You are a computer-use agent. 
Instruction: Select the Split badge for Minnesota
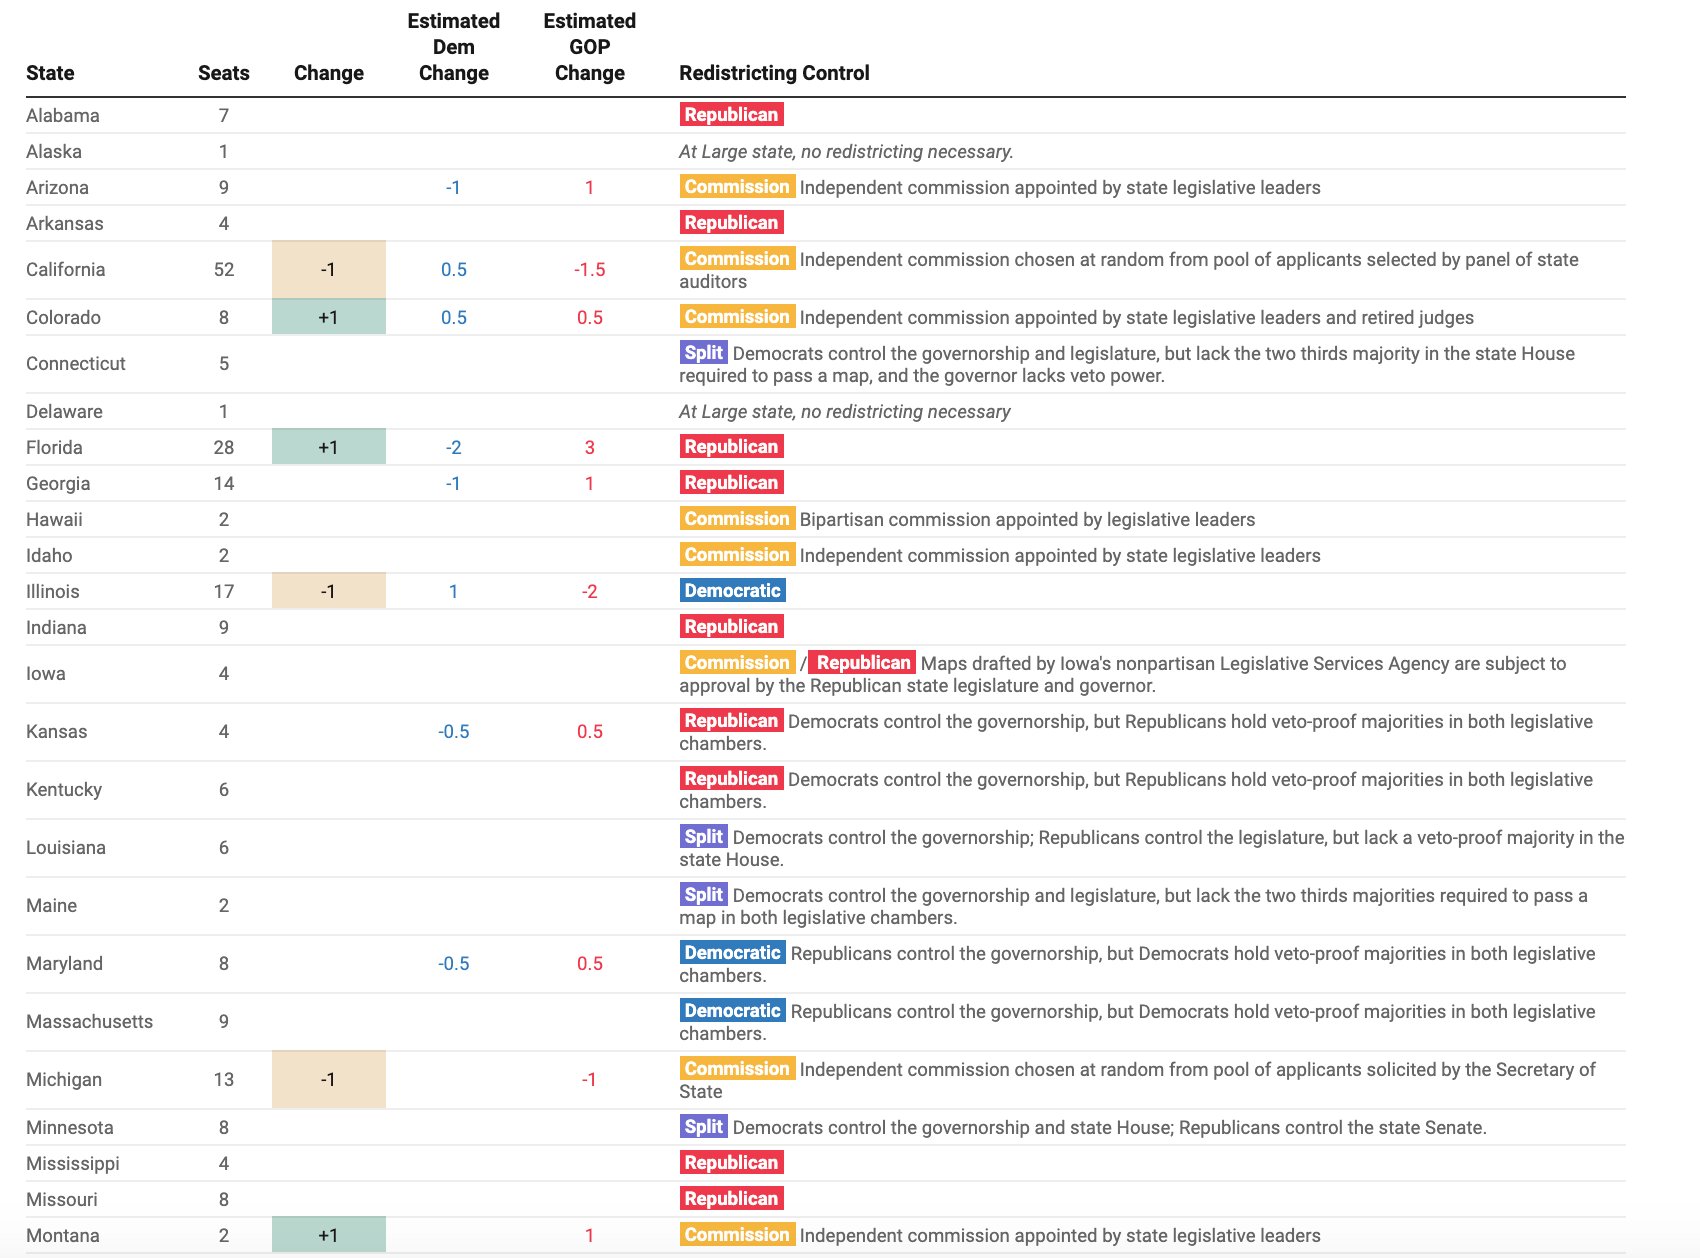703,1126
